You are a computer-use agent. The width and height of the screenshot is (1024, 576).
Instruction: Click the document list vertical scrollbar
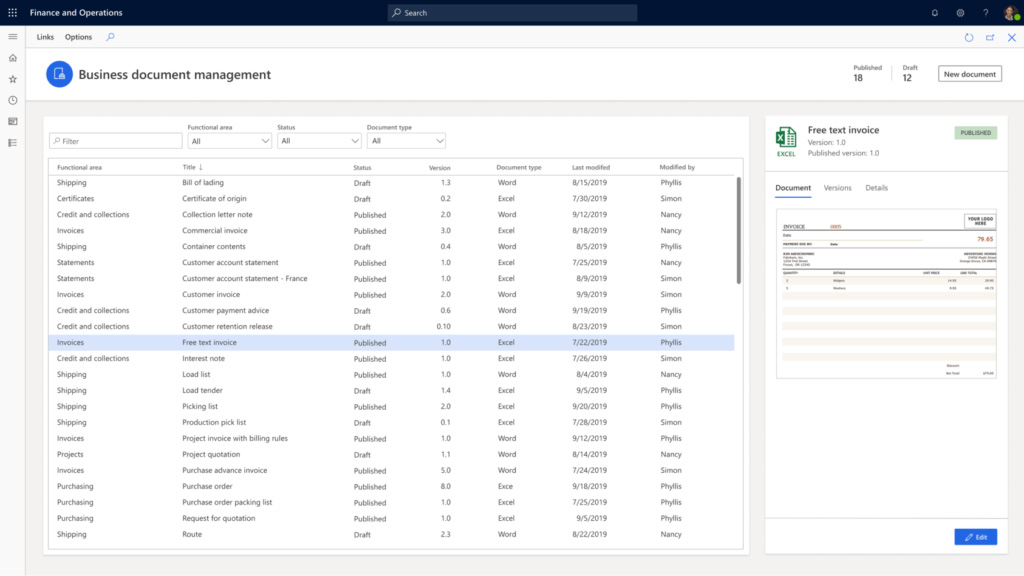(739, 230)
